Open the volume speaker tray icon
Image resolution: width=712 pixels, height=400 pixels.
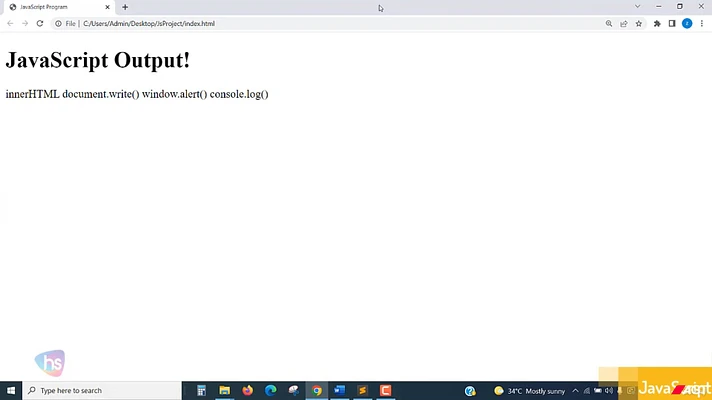pyautogui.click(x=608, y=391)
